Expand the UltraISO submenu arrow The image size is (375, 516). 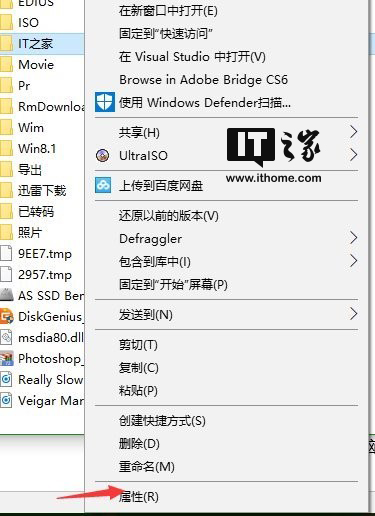tap(353, 155)
